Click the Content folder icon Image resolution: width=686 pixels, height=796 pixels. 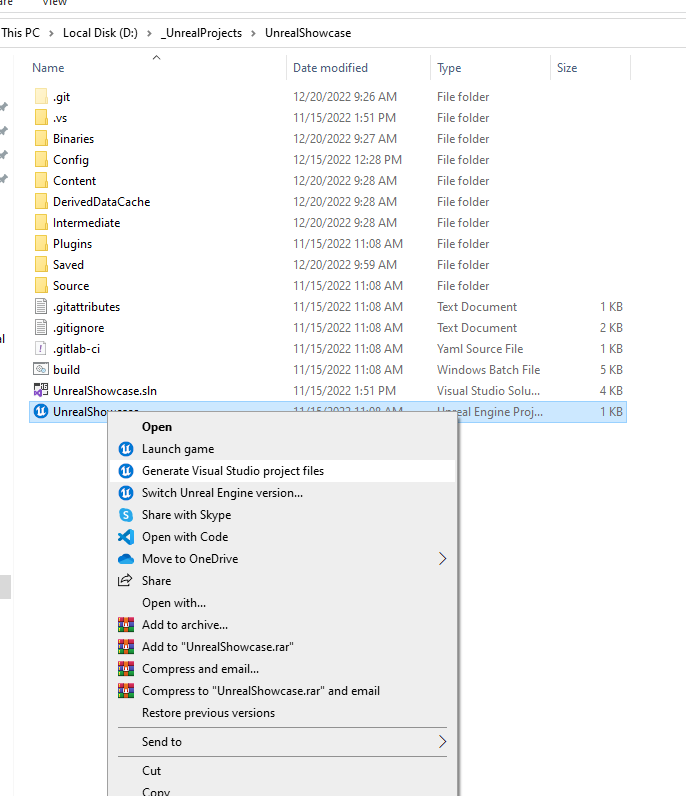[41, 181]
